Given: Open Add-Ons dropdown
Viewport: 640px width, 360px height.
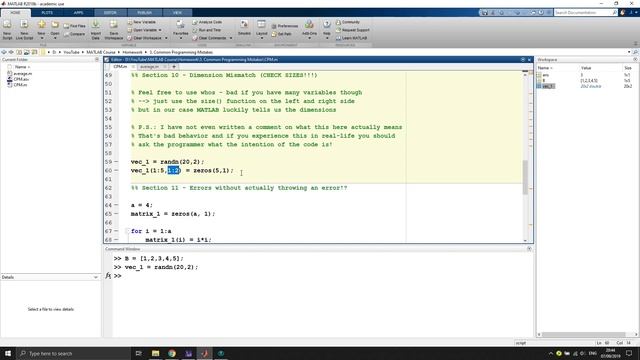Looking at the screenshot, I should coord(309,30).
